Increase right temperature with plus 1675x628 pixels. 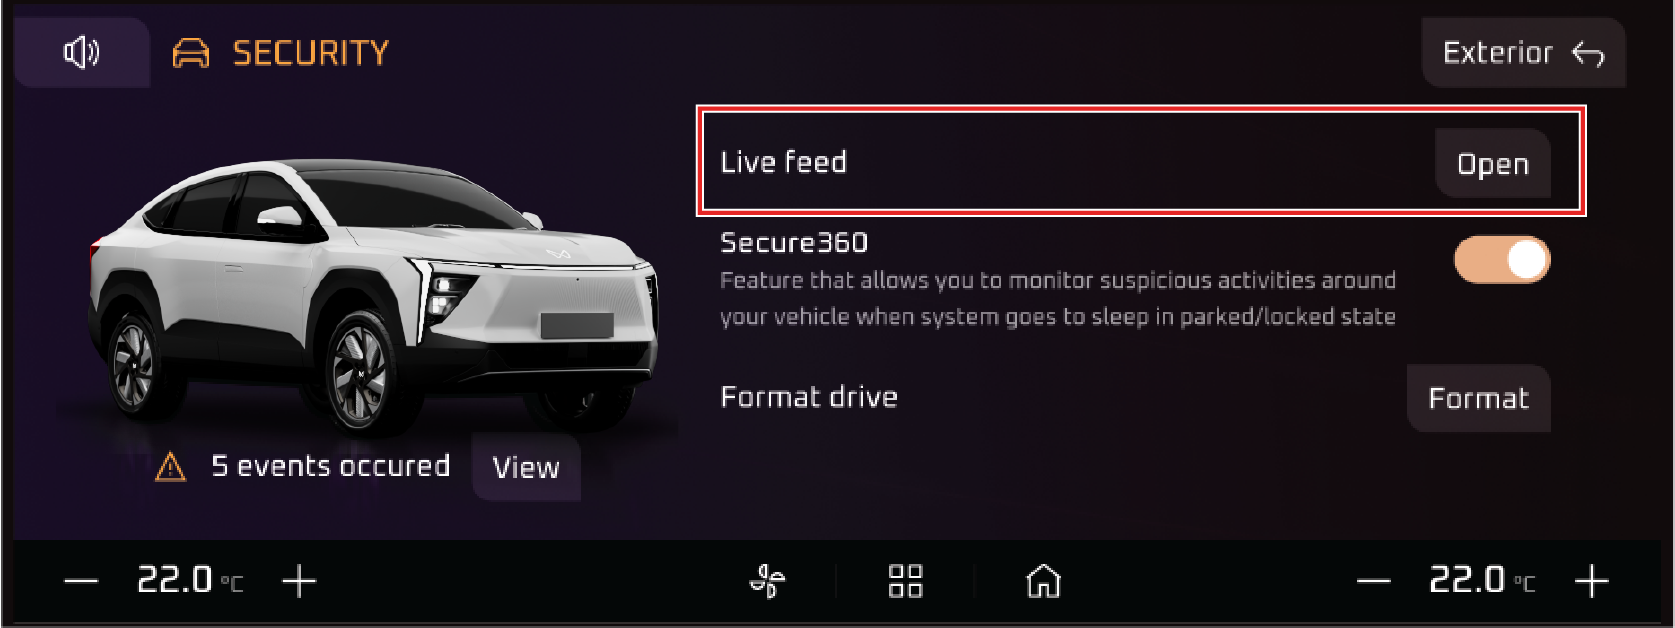coord(1591,581)
